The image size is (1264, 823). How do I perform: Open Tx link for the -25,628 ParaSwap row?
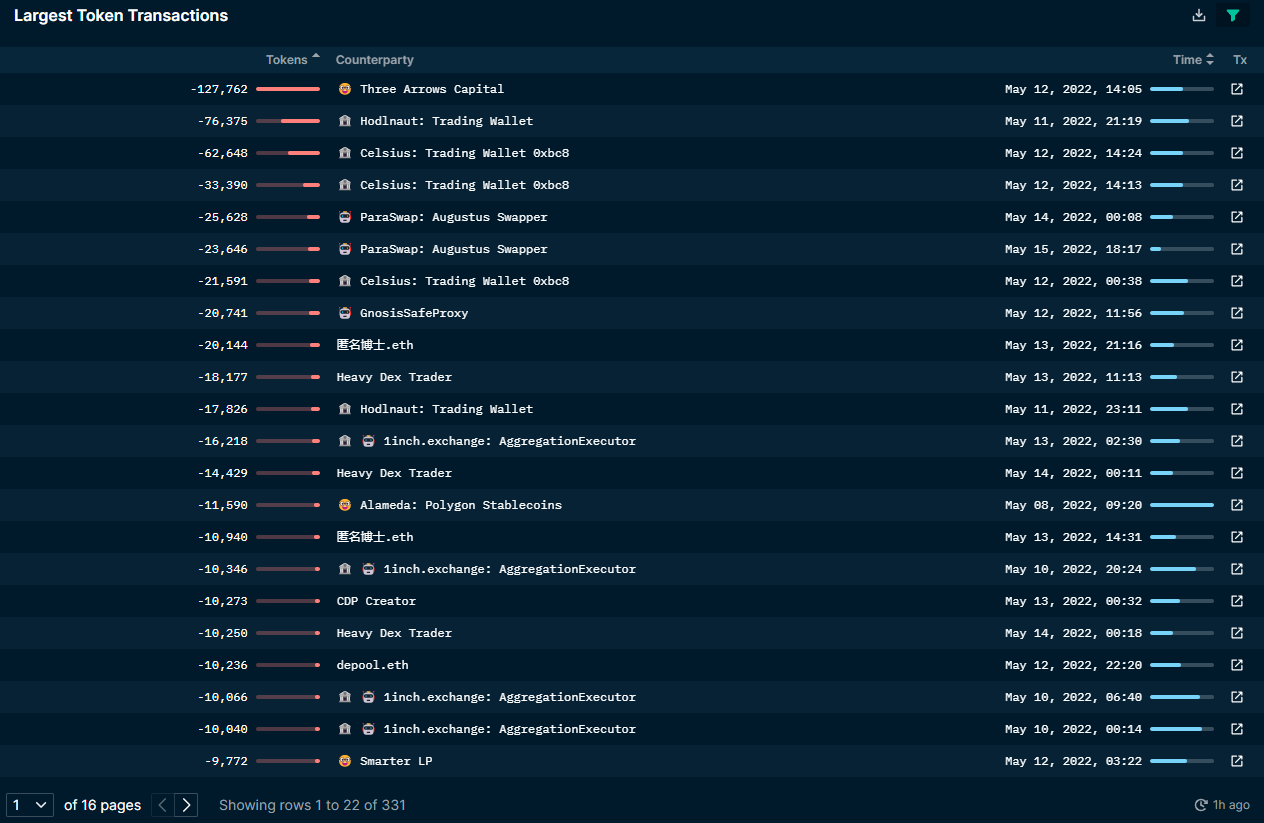click(1237, 217)
